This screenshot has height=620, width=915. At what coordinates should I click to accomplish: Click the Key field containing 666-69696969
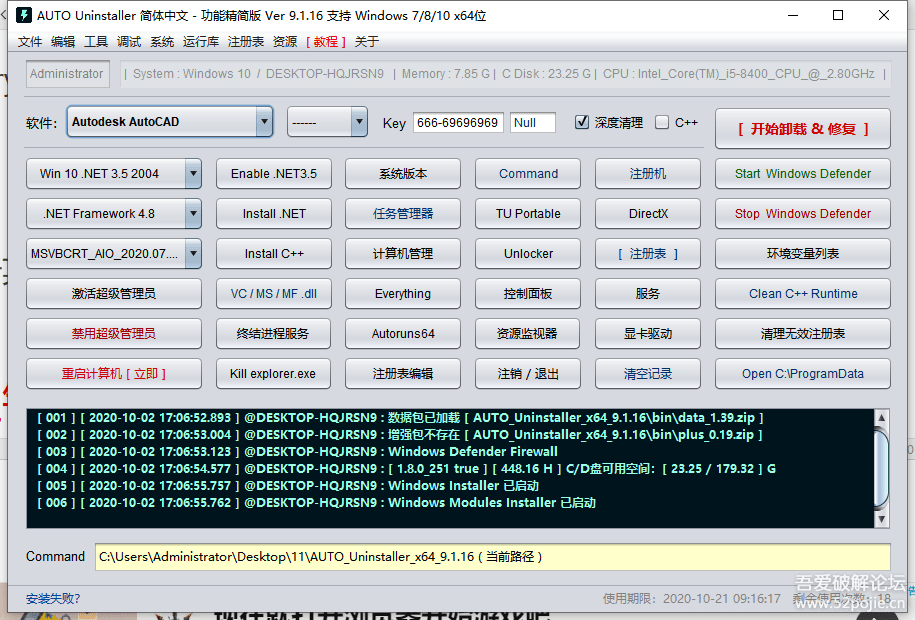(x=458, y=123)
